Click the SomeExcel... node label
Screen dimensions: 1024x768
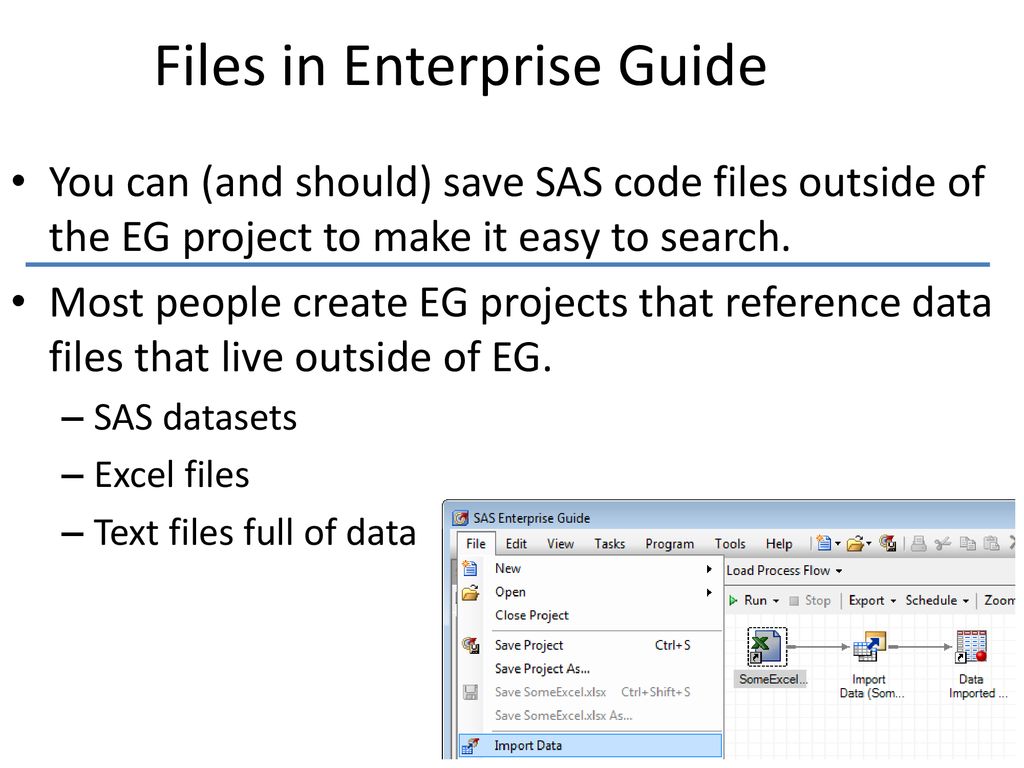click(x=773, y=679)
